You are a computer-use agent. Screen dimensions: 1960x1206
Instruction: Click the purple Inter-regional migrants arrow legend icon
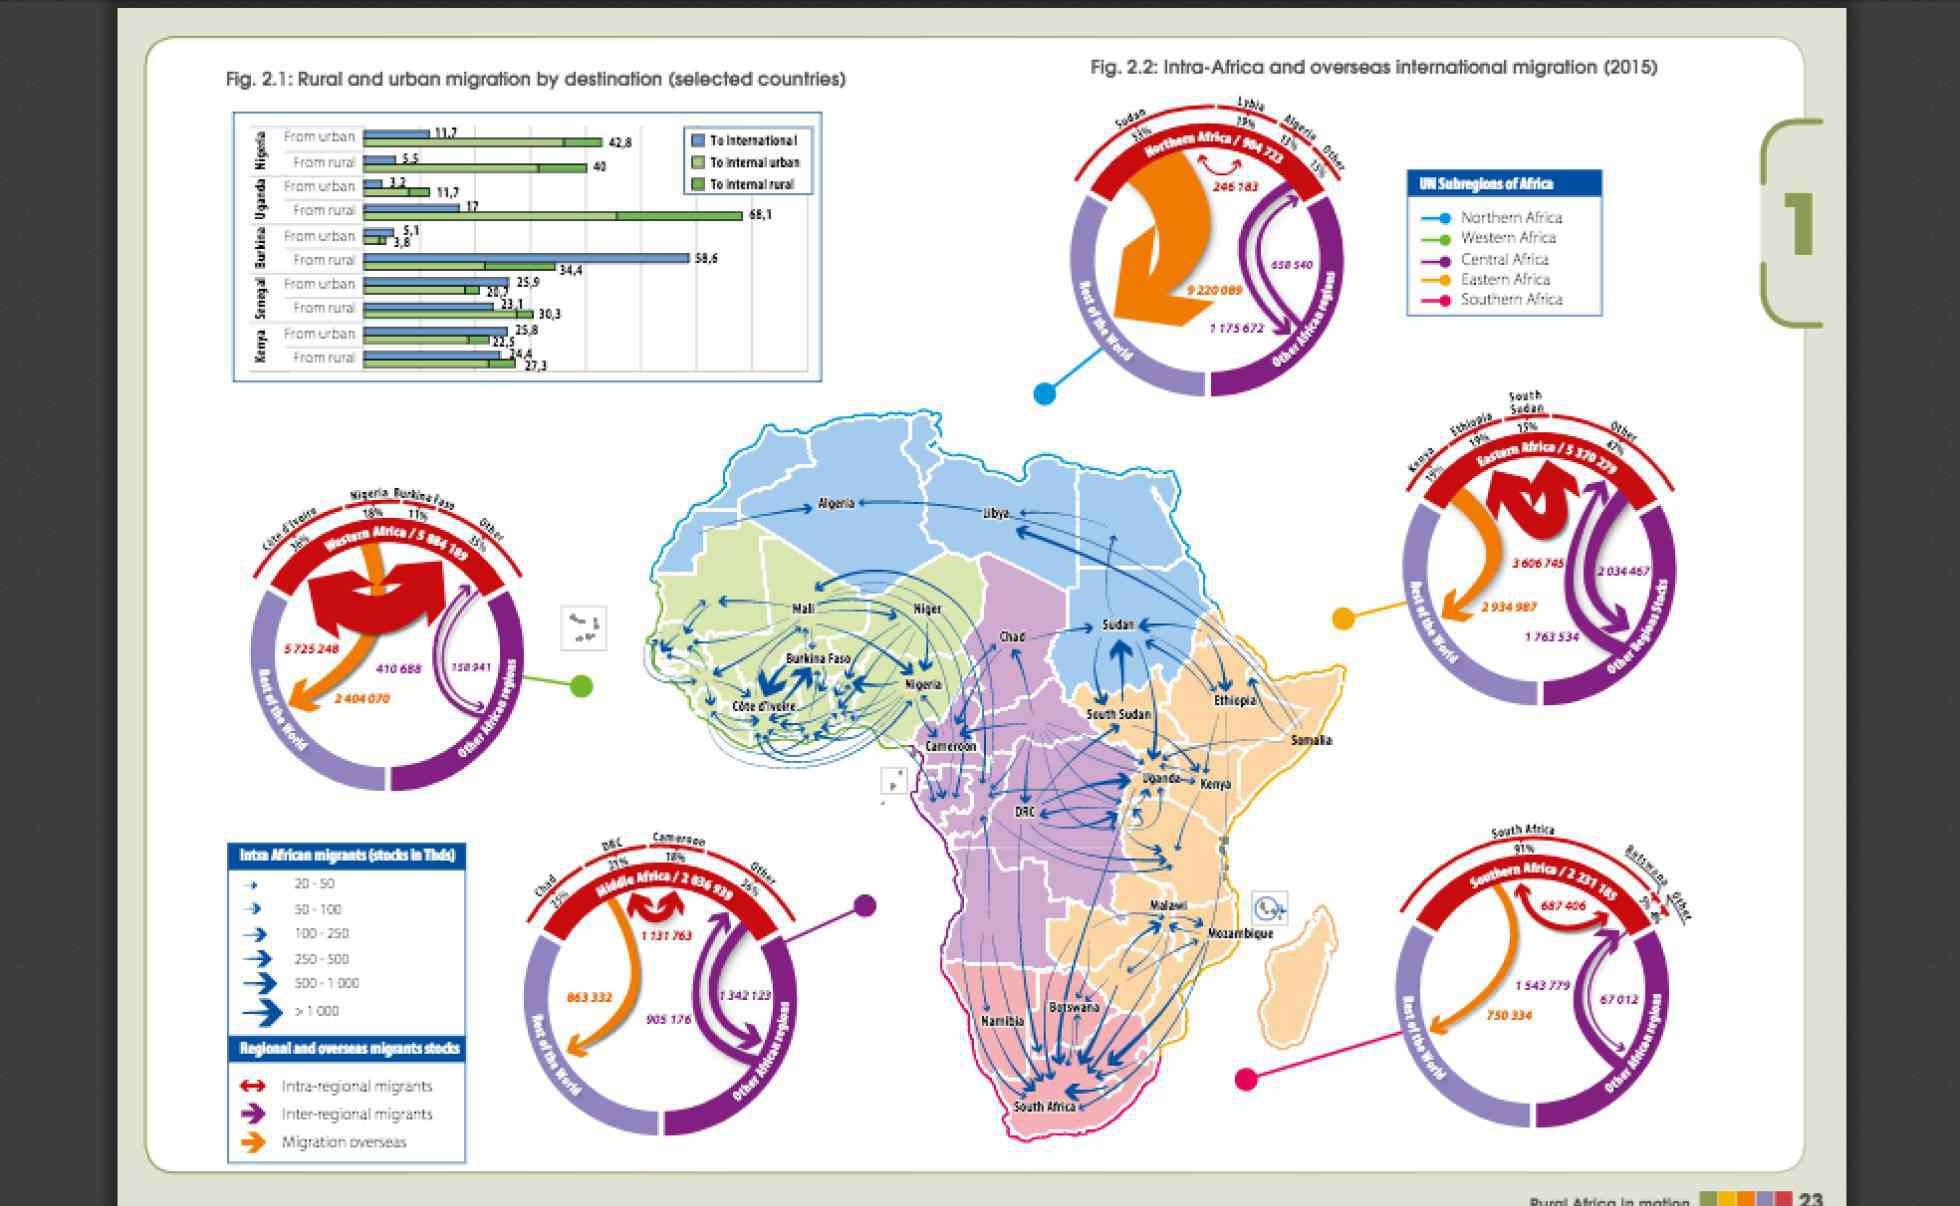pyautogui.click(x=254, y=1113)
